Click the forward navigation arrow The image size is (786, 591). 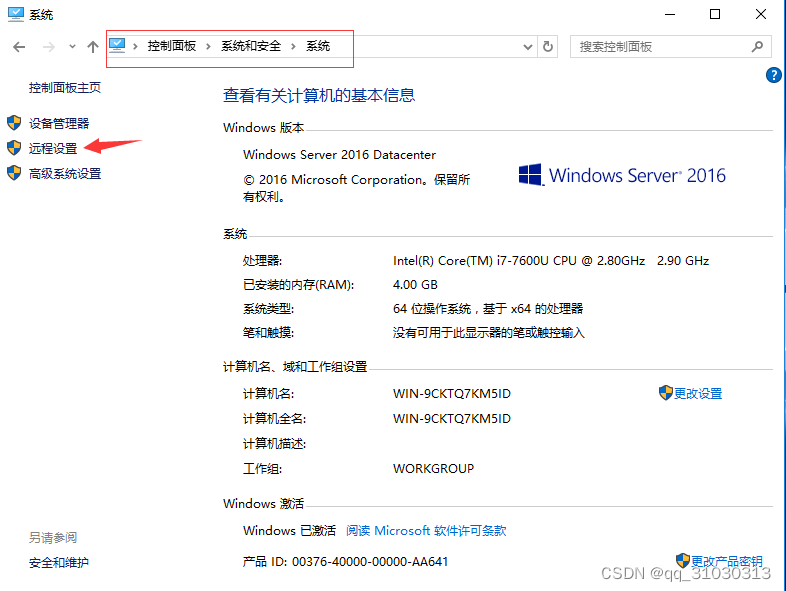pyautogui.click(x=49, y=47)
